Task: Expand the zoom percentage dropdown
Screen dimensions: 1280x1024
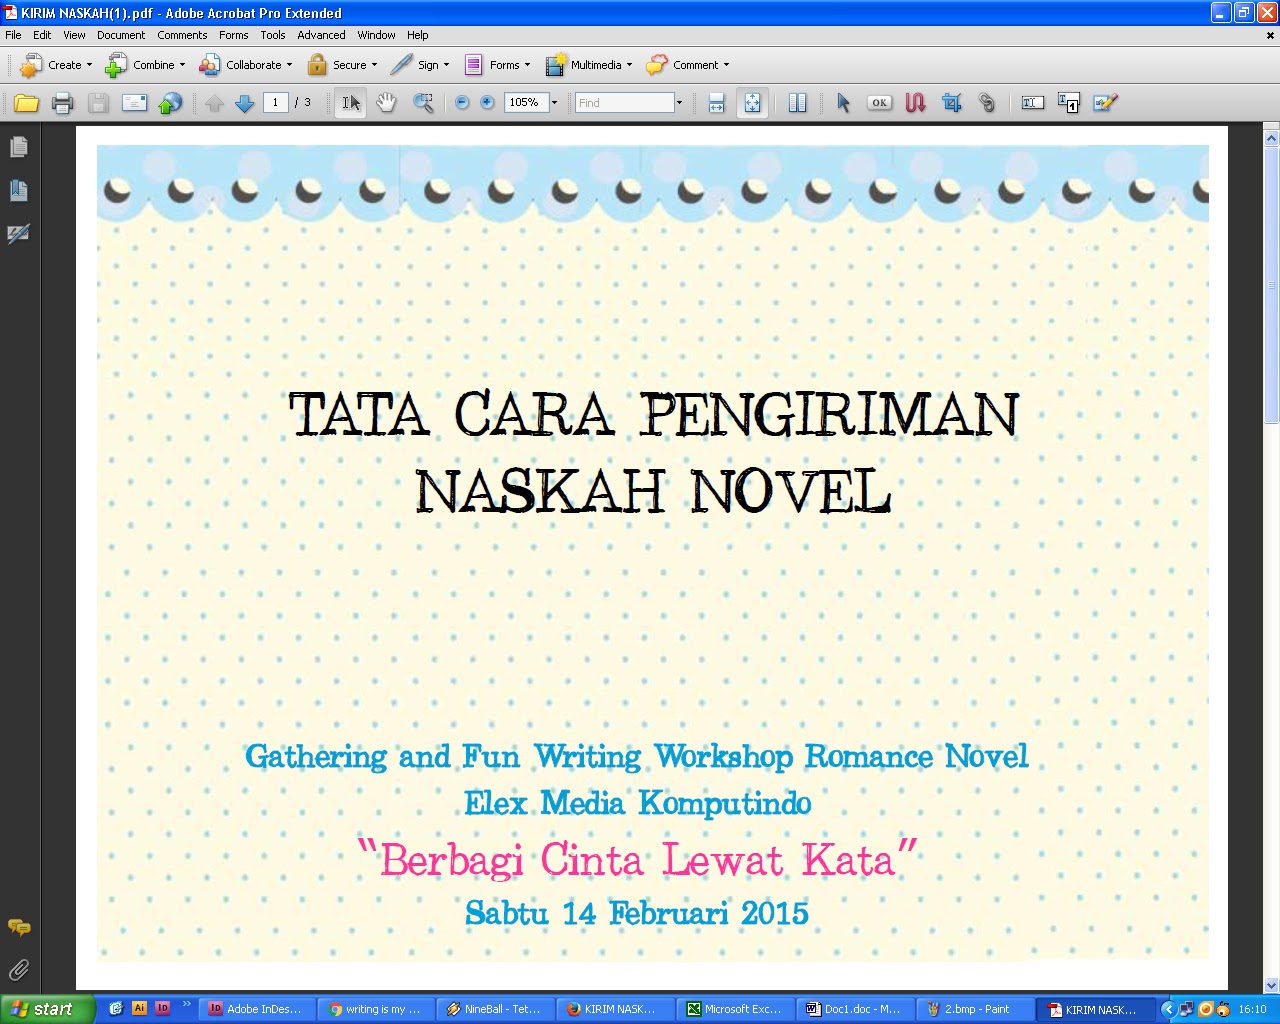Action: [554, 103]
